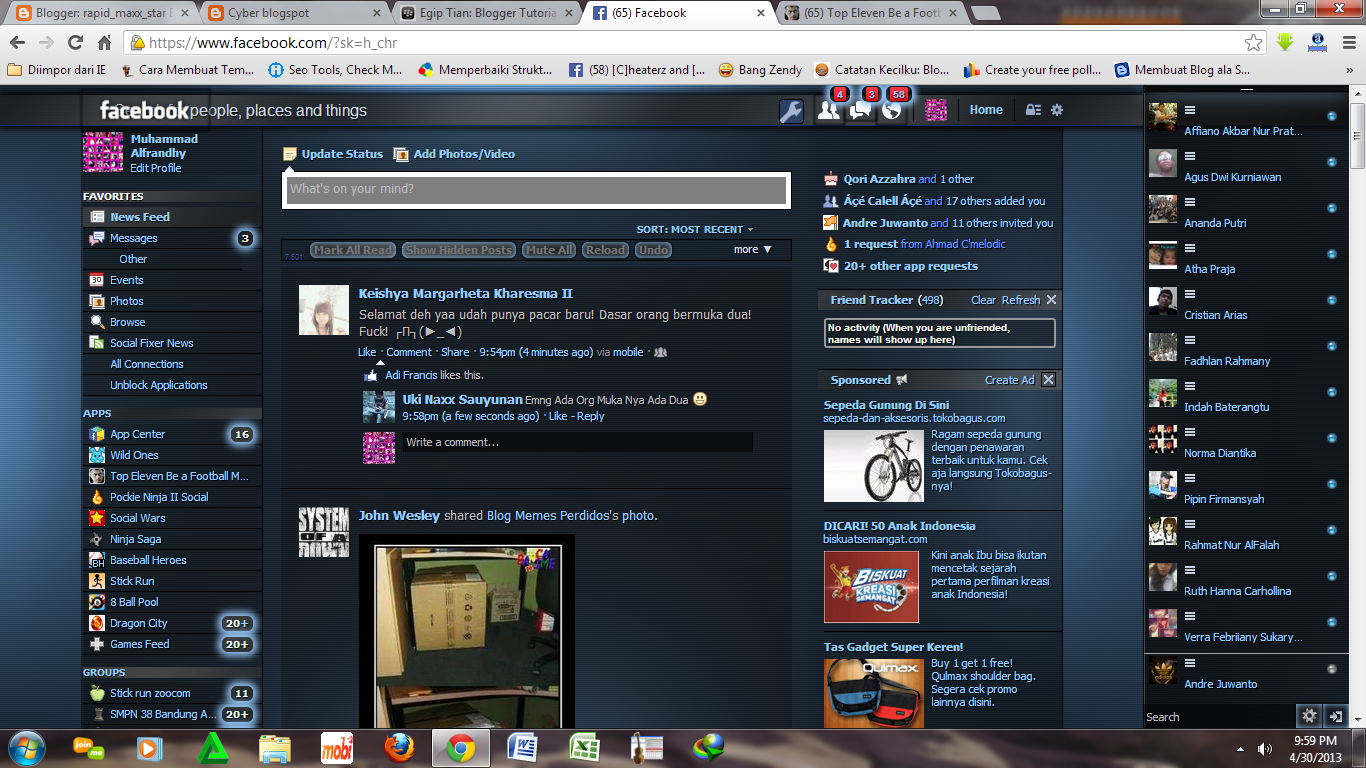Focus the What's on your mind box
The image size is (1366, 768).
tap(536, 189)
